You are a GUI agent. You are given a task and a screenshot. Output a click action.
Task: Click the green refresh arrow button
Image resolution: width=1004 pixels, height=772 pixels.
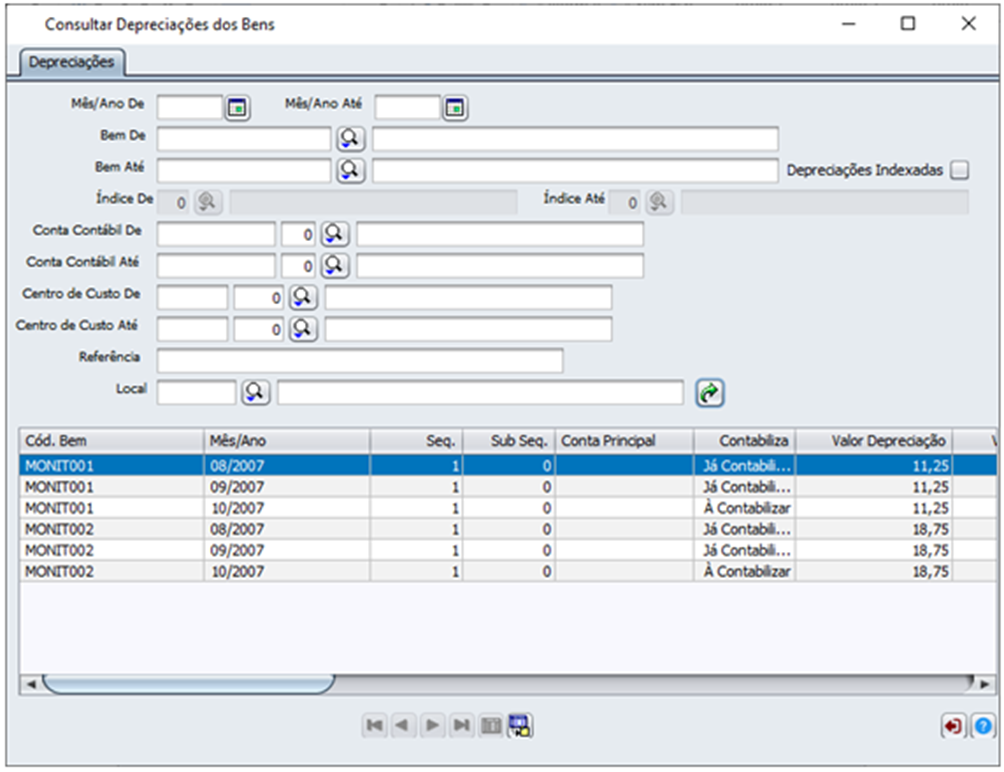[x=709, y=392]
